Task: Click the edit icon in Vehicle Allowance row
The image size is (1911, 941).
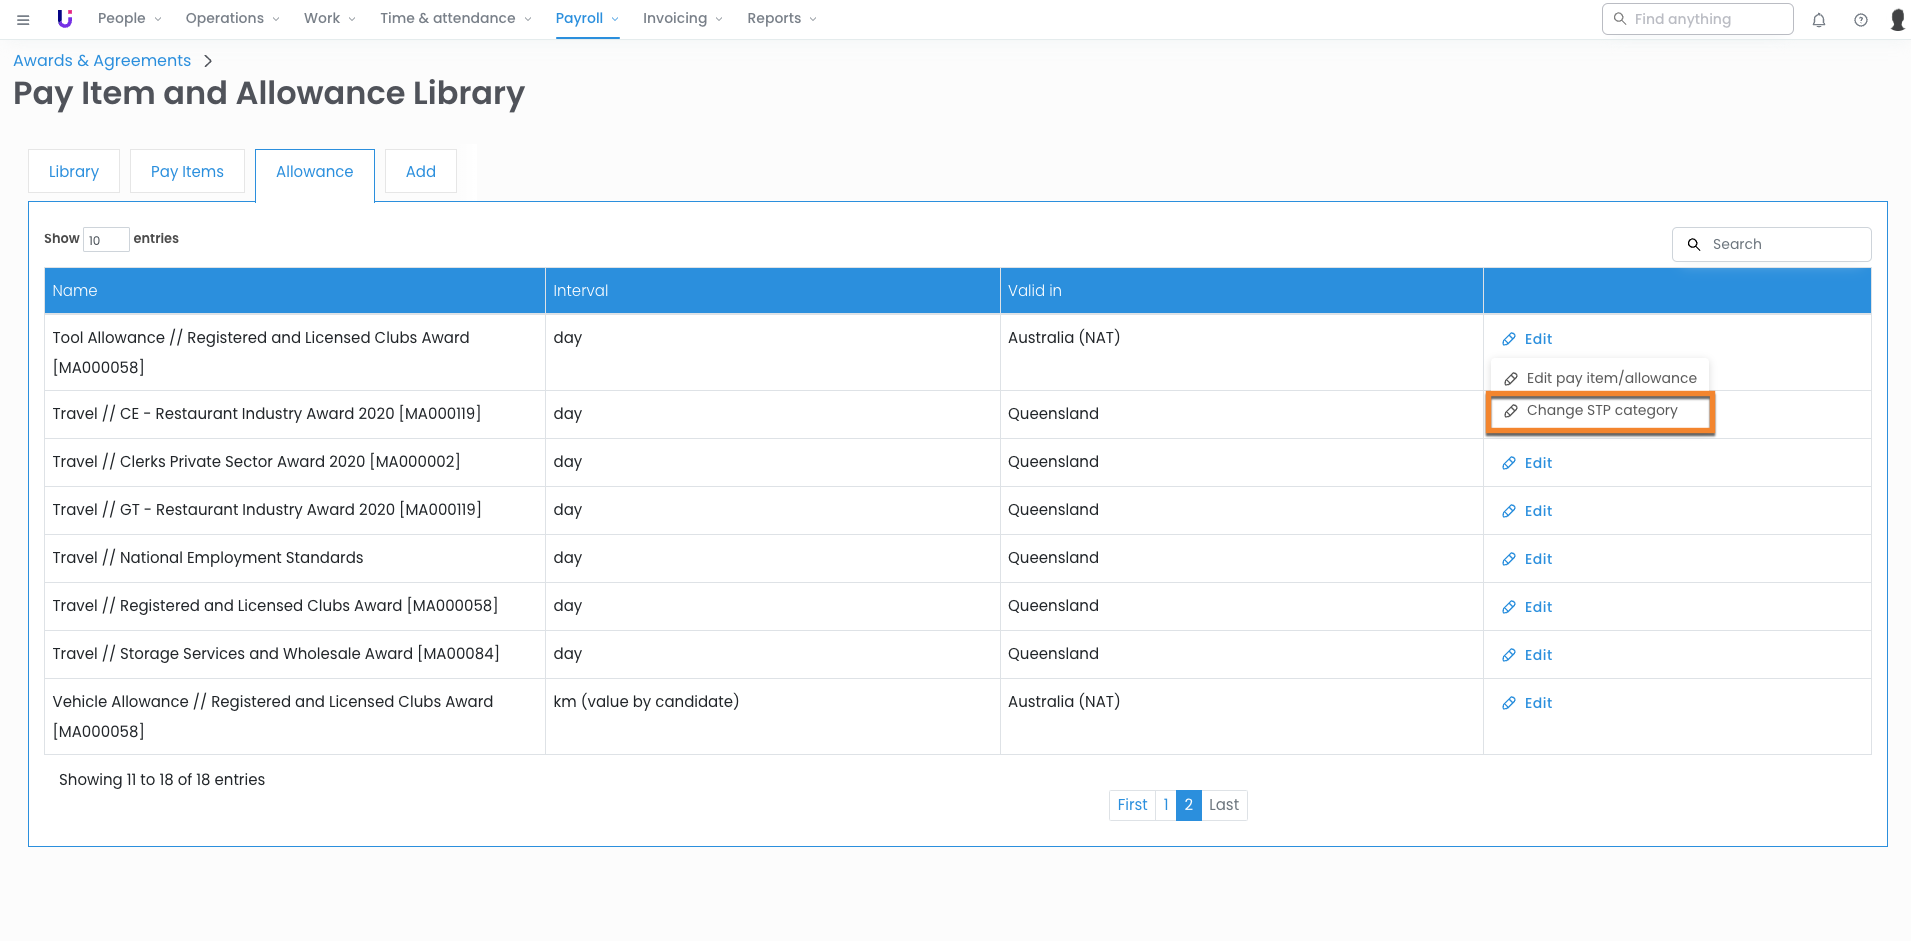Action: coord(1509,703)
